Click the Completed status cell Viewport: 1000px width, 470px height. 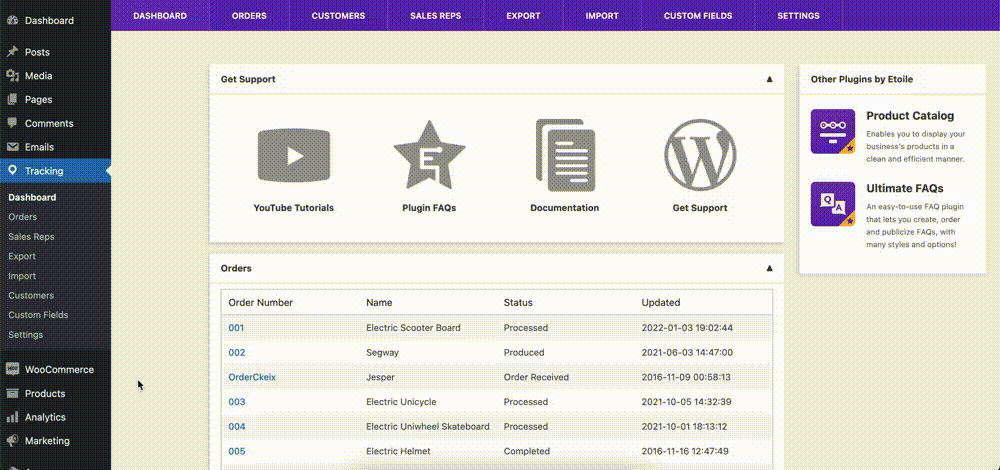pyautogui.click(x=527, y=452)
